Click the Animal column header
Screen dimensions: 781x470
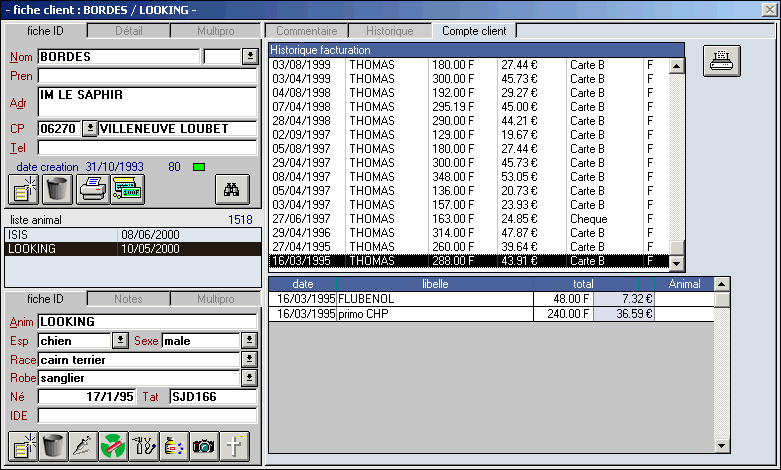point(684,284)
